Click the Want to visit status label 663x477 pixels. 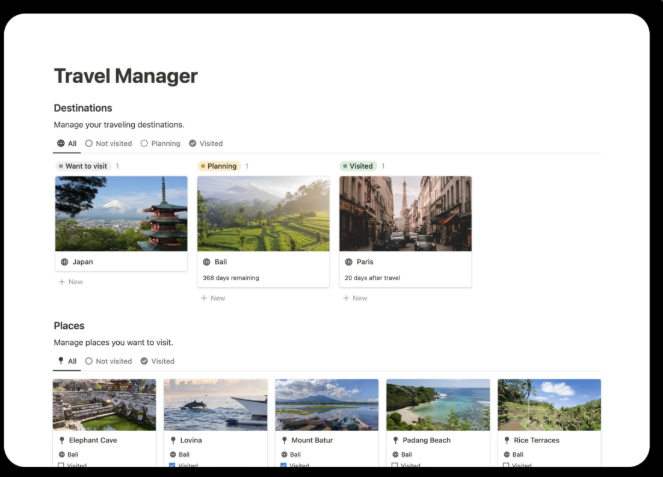(83, 166)
